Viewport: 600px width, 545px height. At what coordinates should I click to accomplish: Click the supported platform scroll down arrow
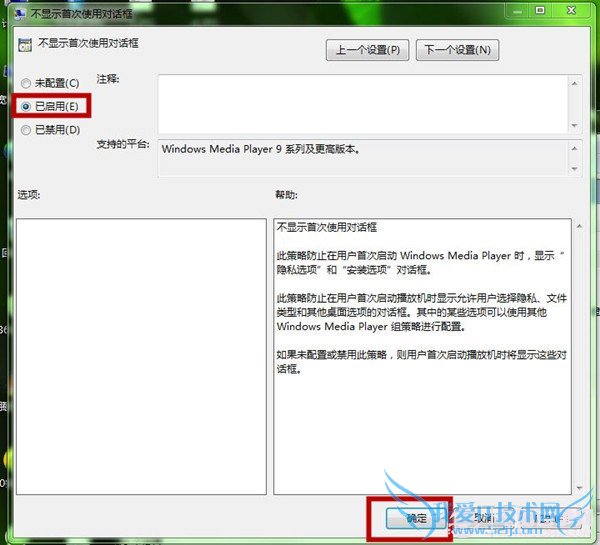pyautogui.click(x=574, y=169)
